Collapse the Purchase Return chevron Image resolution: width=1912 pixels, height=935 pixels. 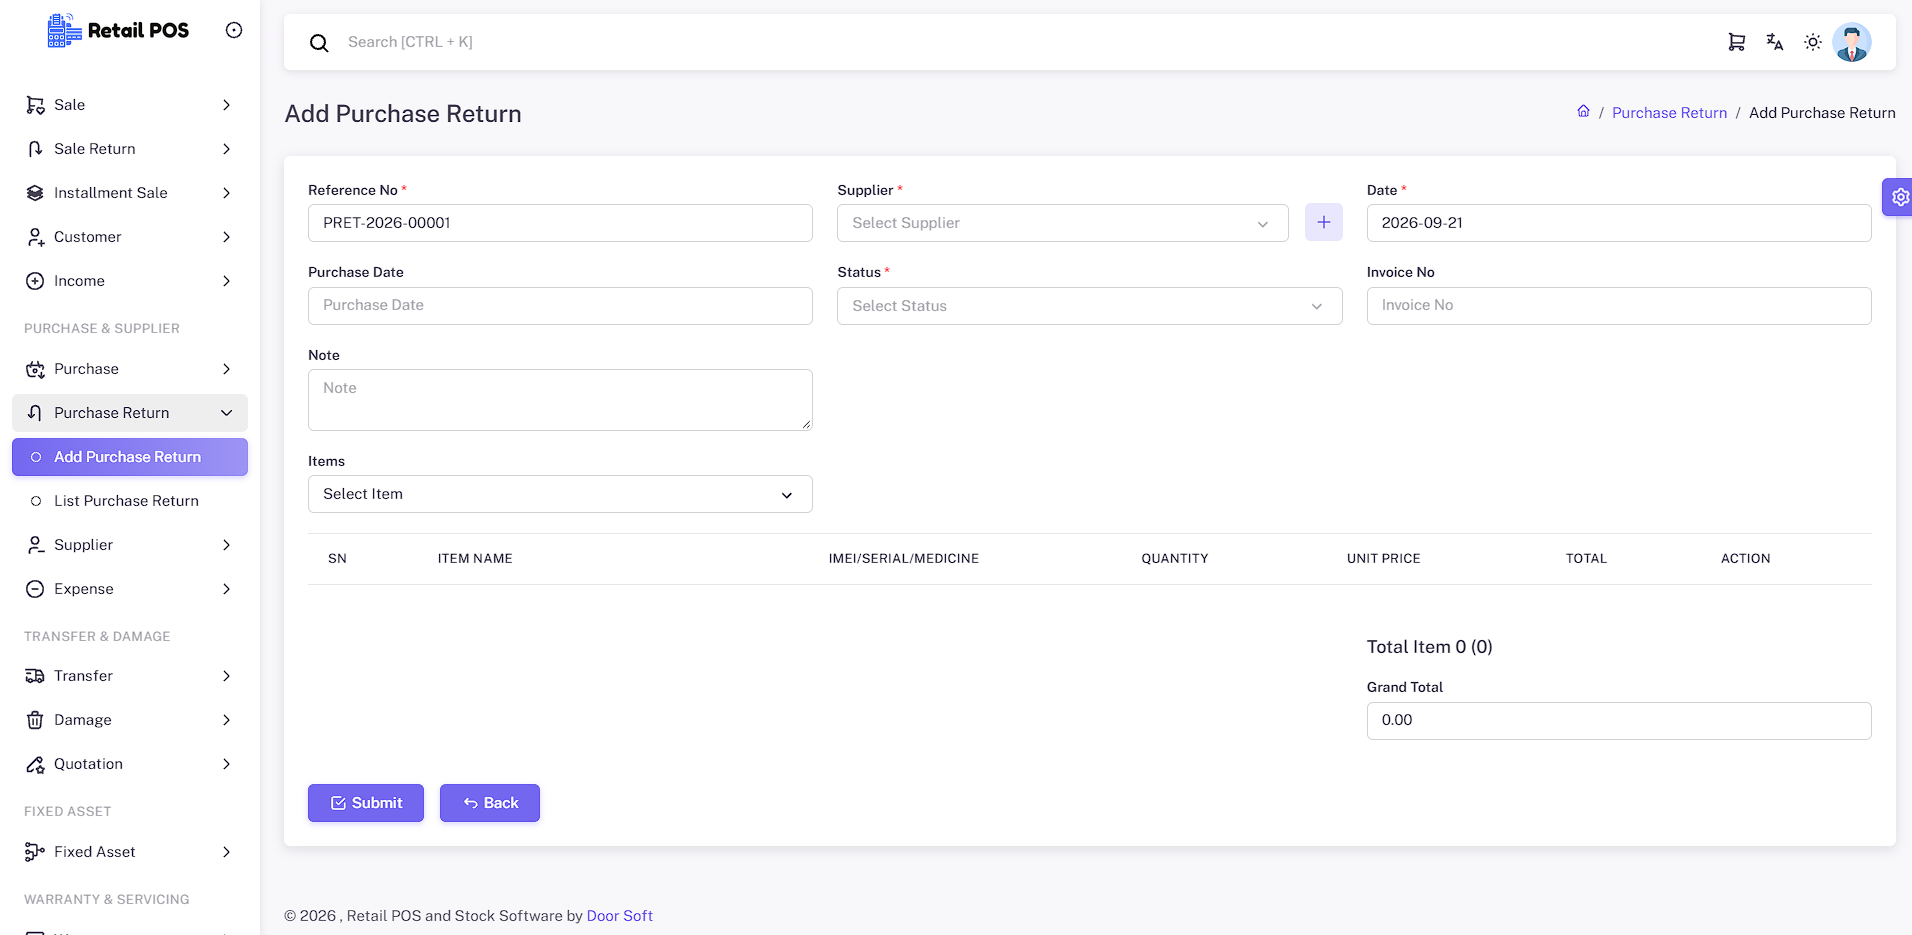click(227, 413)
